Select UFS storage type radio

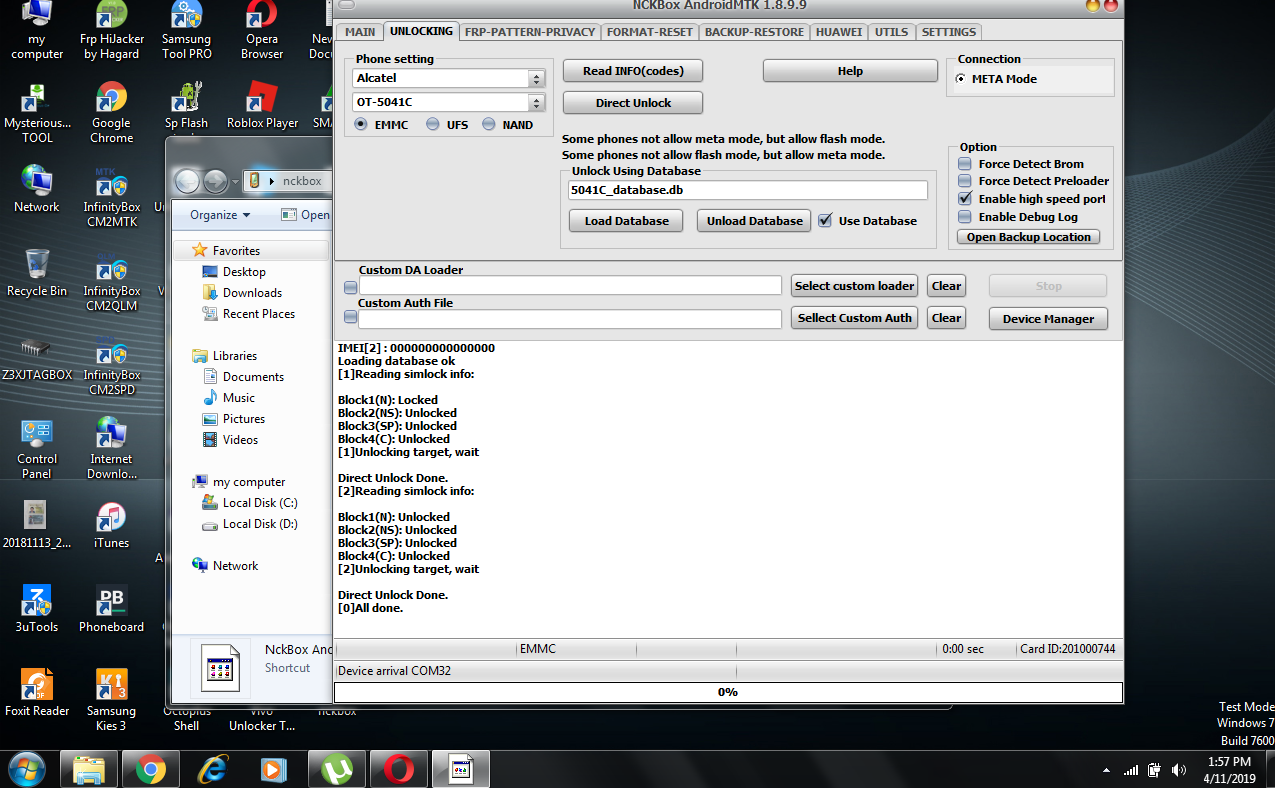click(433, 125)
